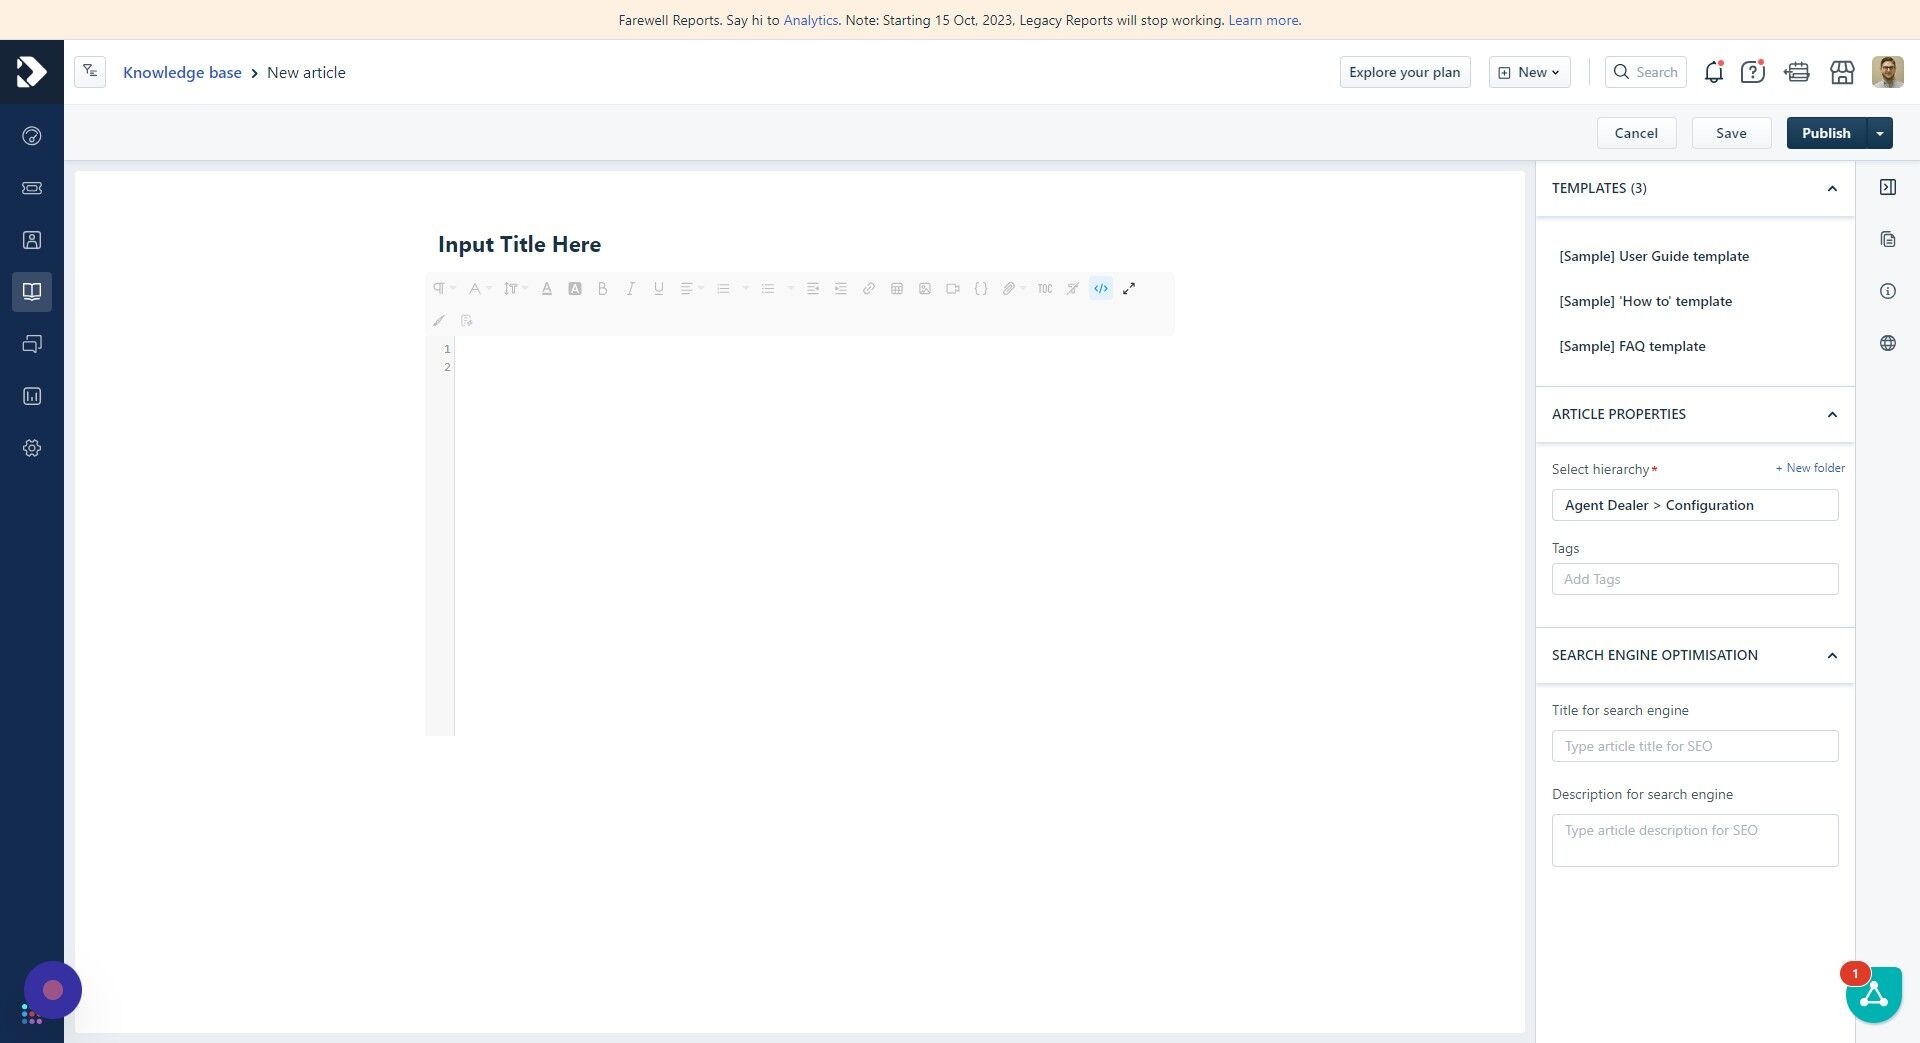Viewport: 1920px width, 1043px height.
Task: Insert a table of contents via the TOC icon
Action: 1045,288
